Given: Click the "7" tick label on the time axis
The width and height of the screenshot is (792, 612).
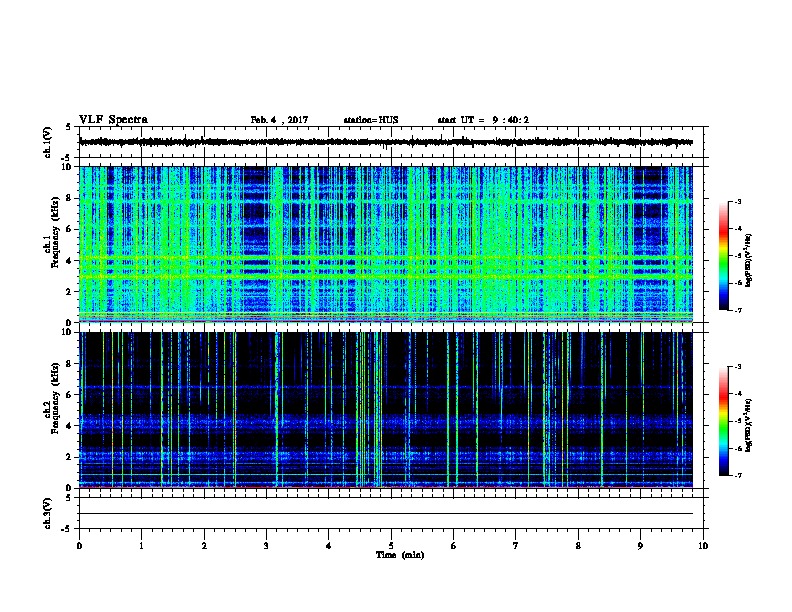Looking at the screenshot, I should (516, 546).
